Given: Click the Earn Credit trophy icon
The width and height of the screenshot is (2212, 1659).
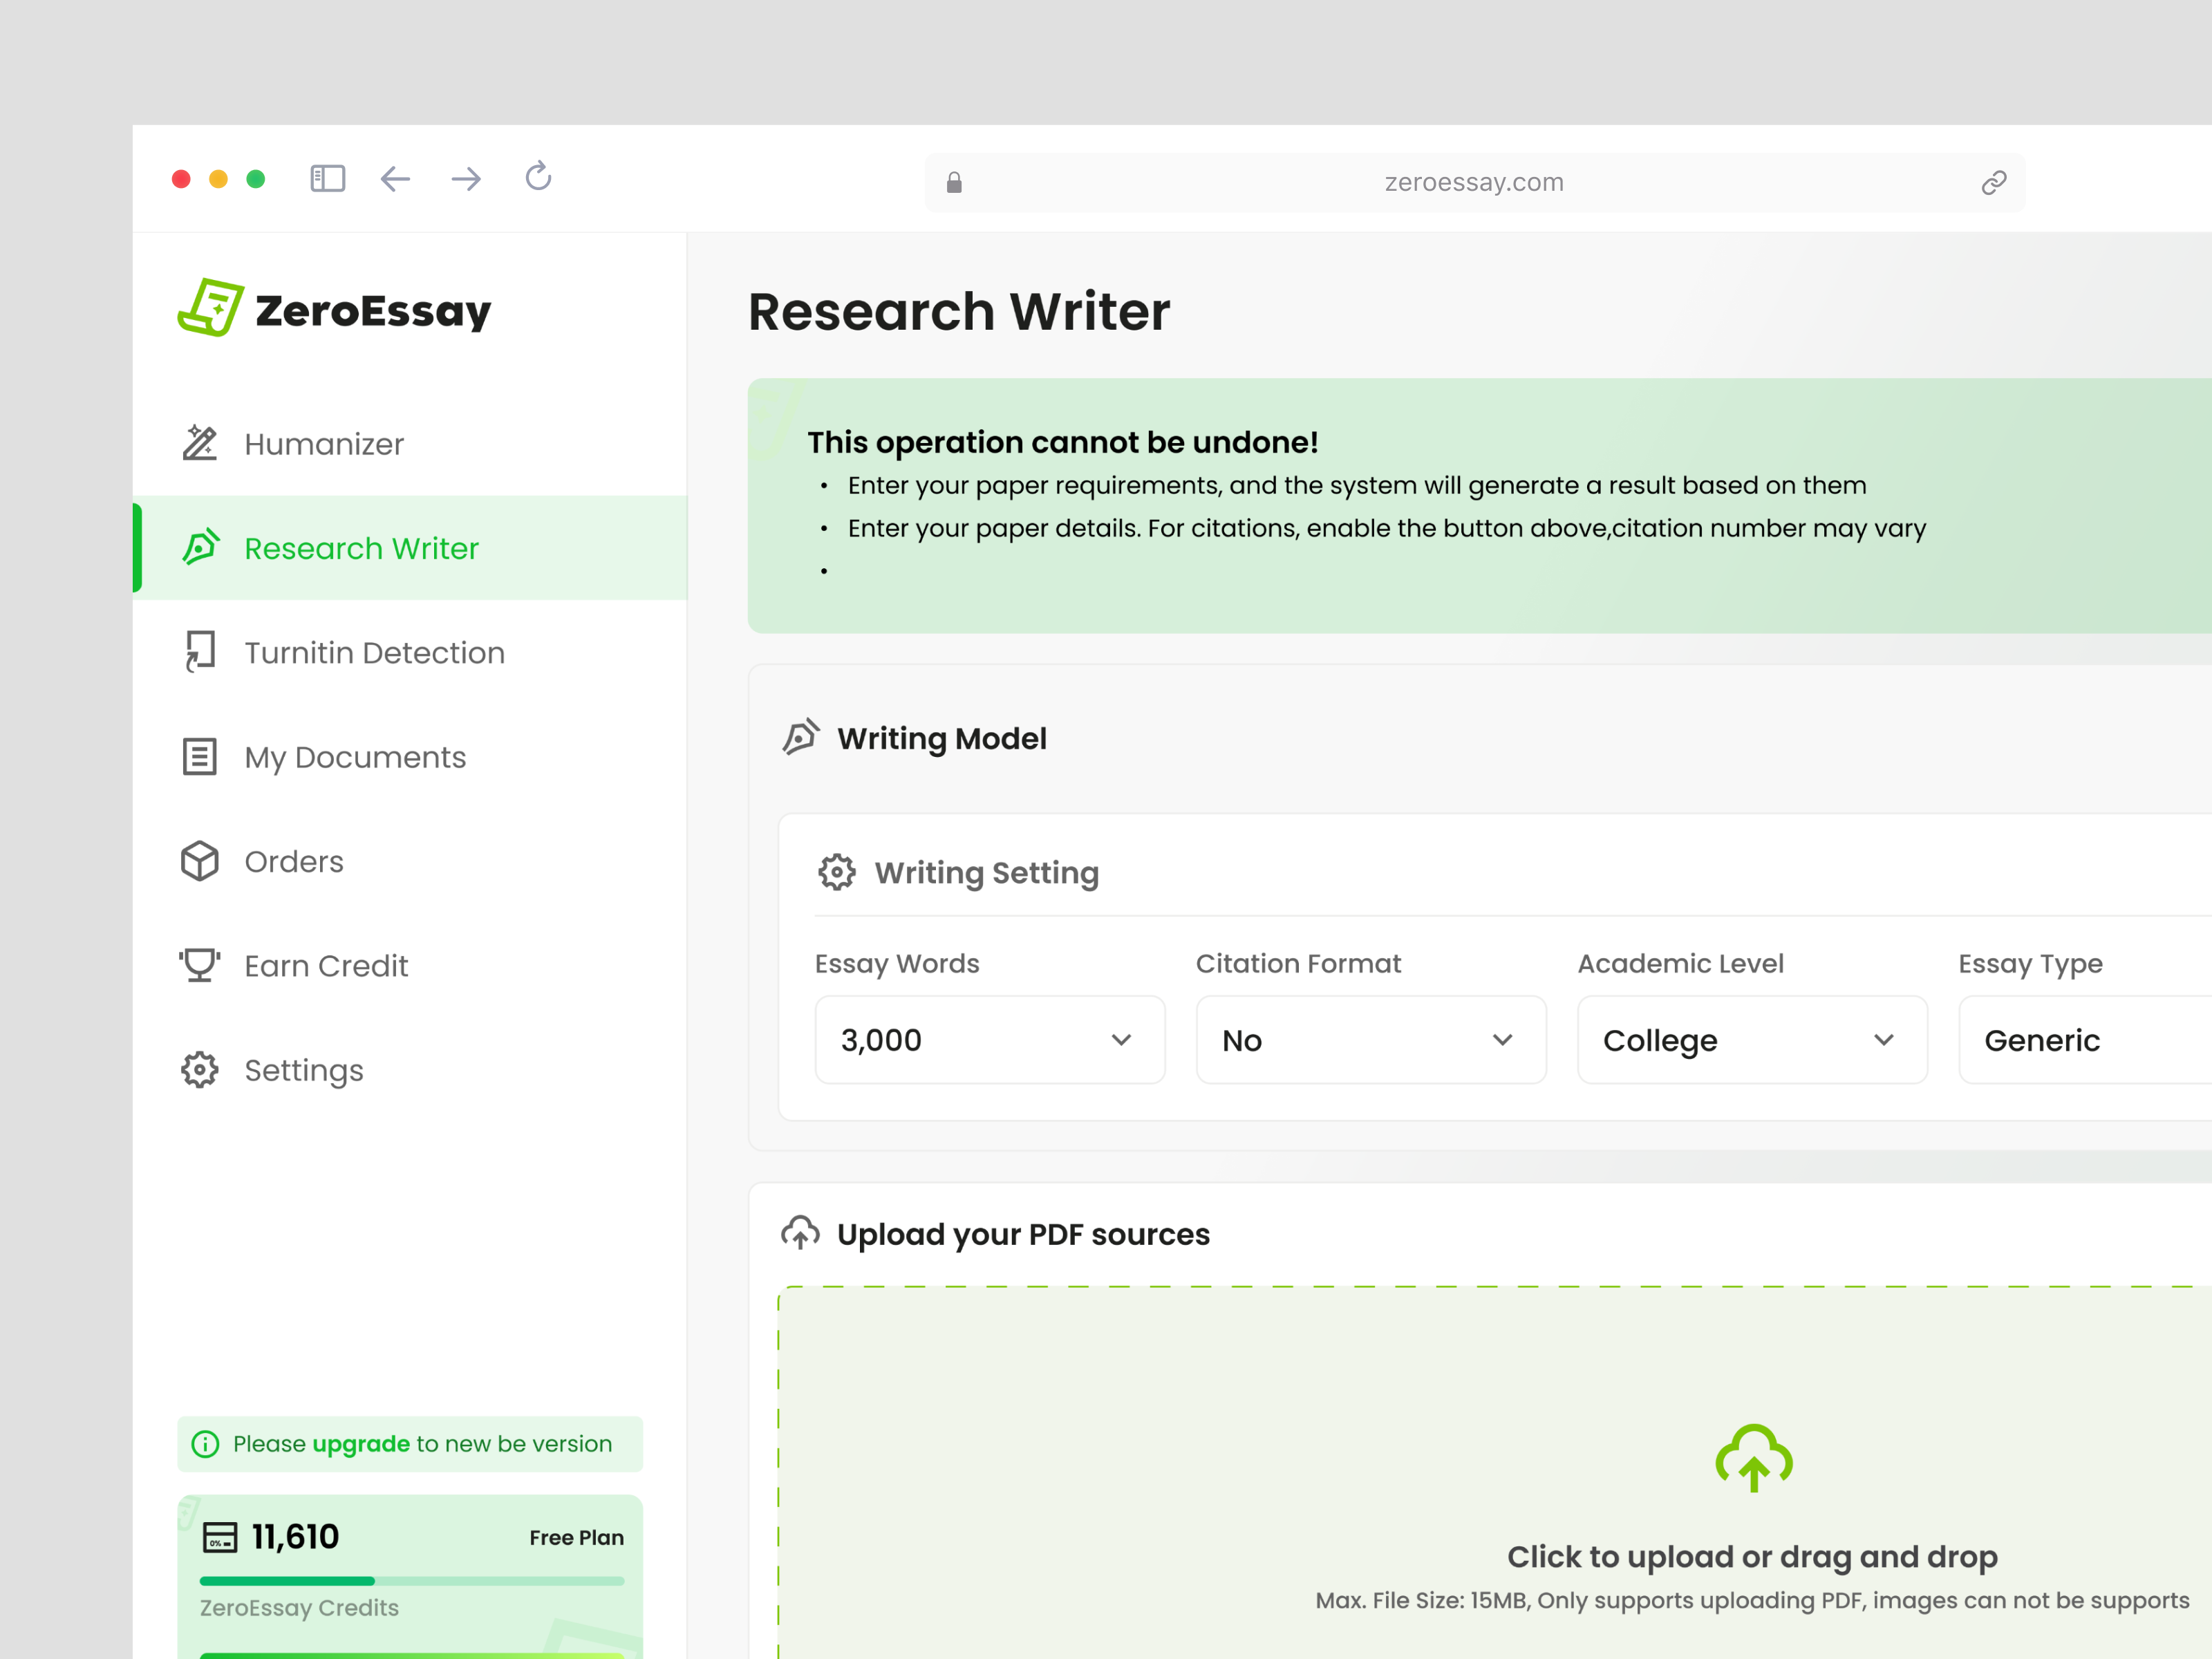Looking at the screenshot, I should pos(200,965).
